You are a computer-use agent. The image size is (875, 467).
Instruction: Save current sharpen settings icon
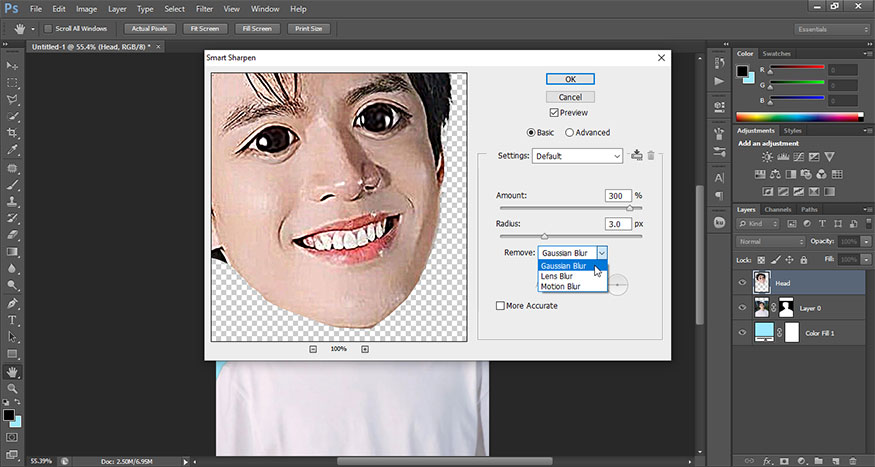[x=636, y=155]
